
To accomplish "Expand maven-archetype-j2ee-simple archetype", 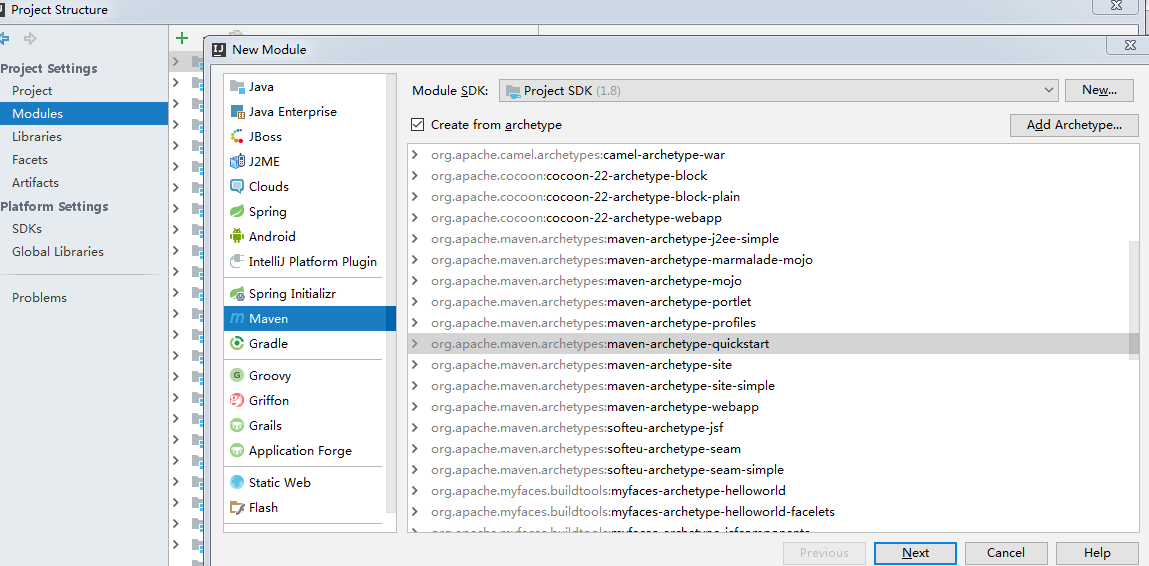I will [415, 239].
